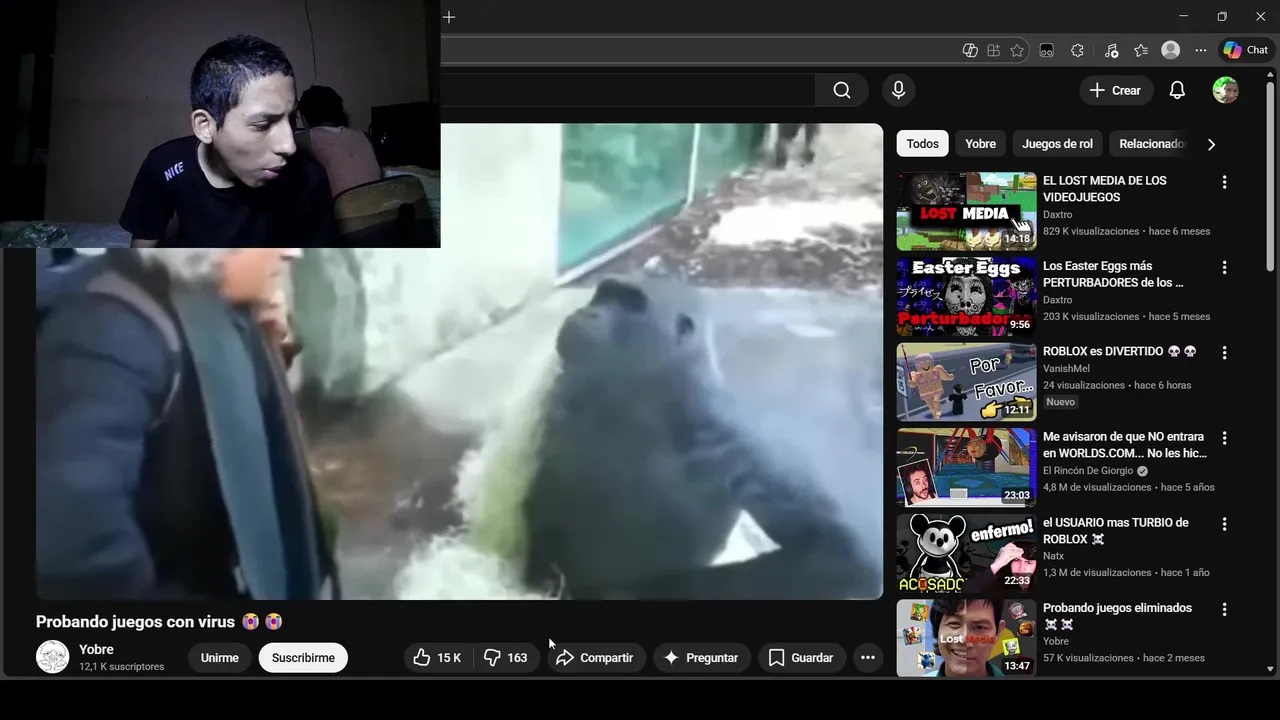
Task: Click the Preguntar button
Action: pyautogui.click(x=702, y=657)
